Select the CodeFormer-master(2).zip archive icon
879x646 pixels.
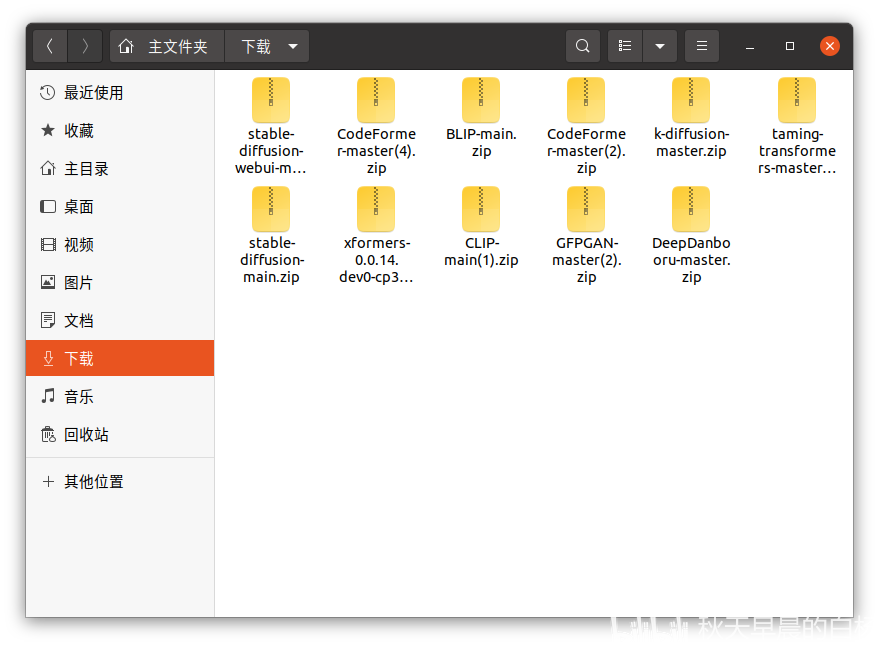586,100
